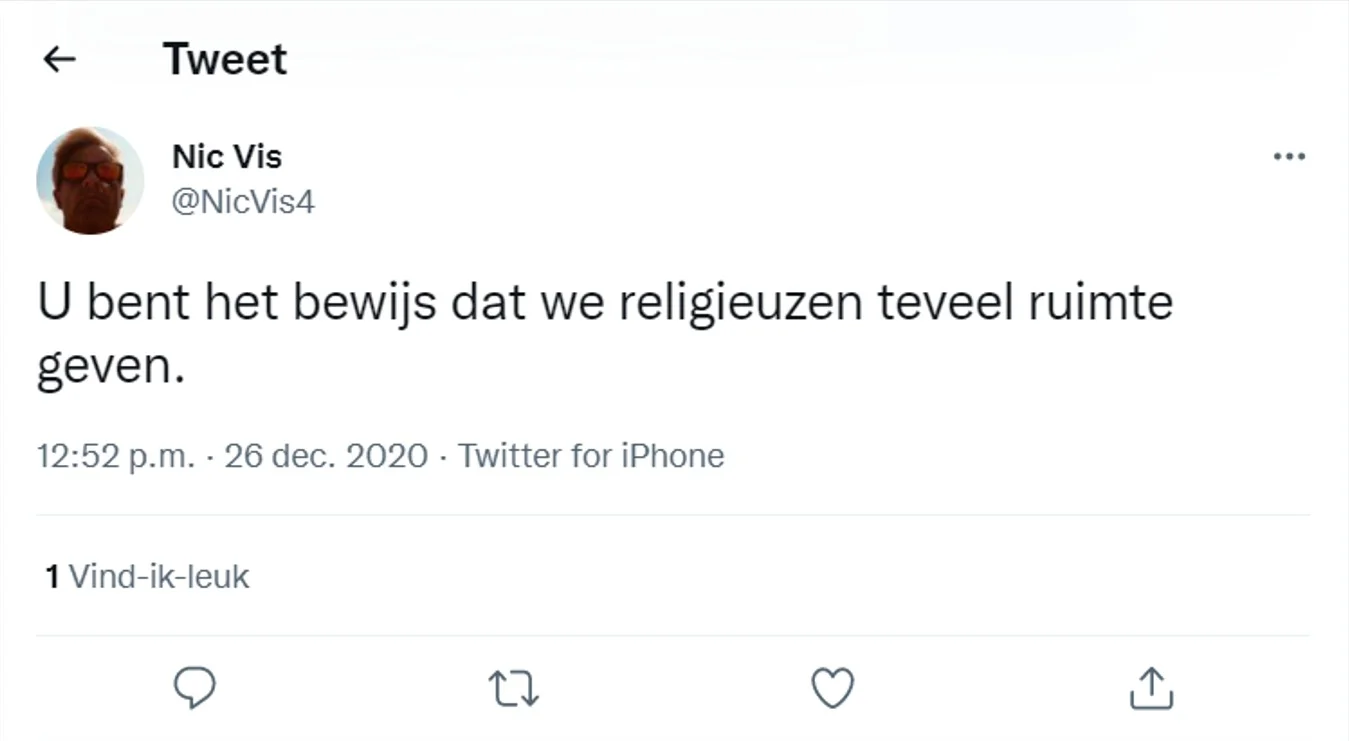The height and width of the screenshot is (741, 1349).
Task: Open the @NicVis4 handle link
Action: [x=243, y=202]
